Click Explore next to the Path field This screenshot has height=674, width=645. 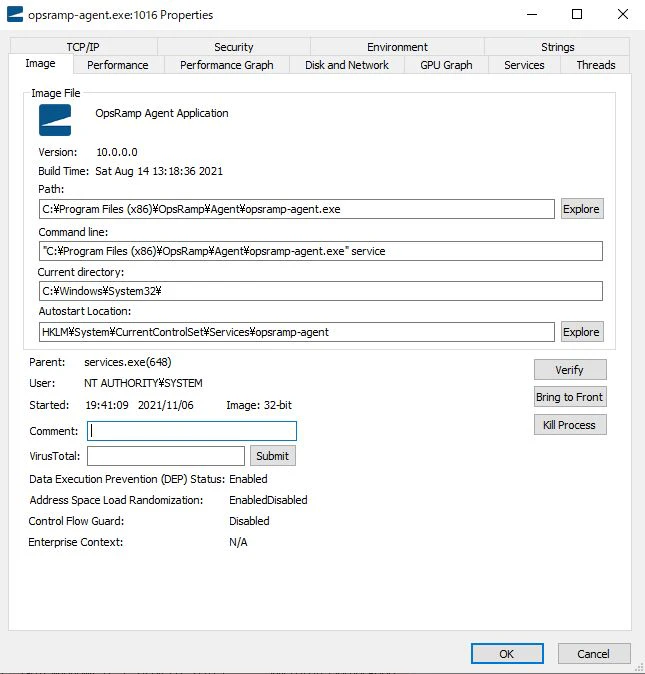tap(582, 209)
